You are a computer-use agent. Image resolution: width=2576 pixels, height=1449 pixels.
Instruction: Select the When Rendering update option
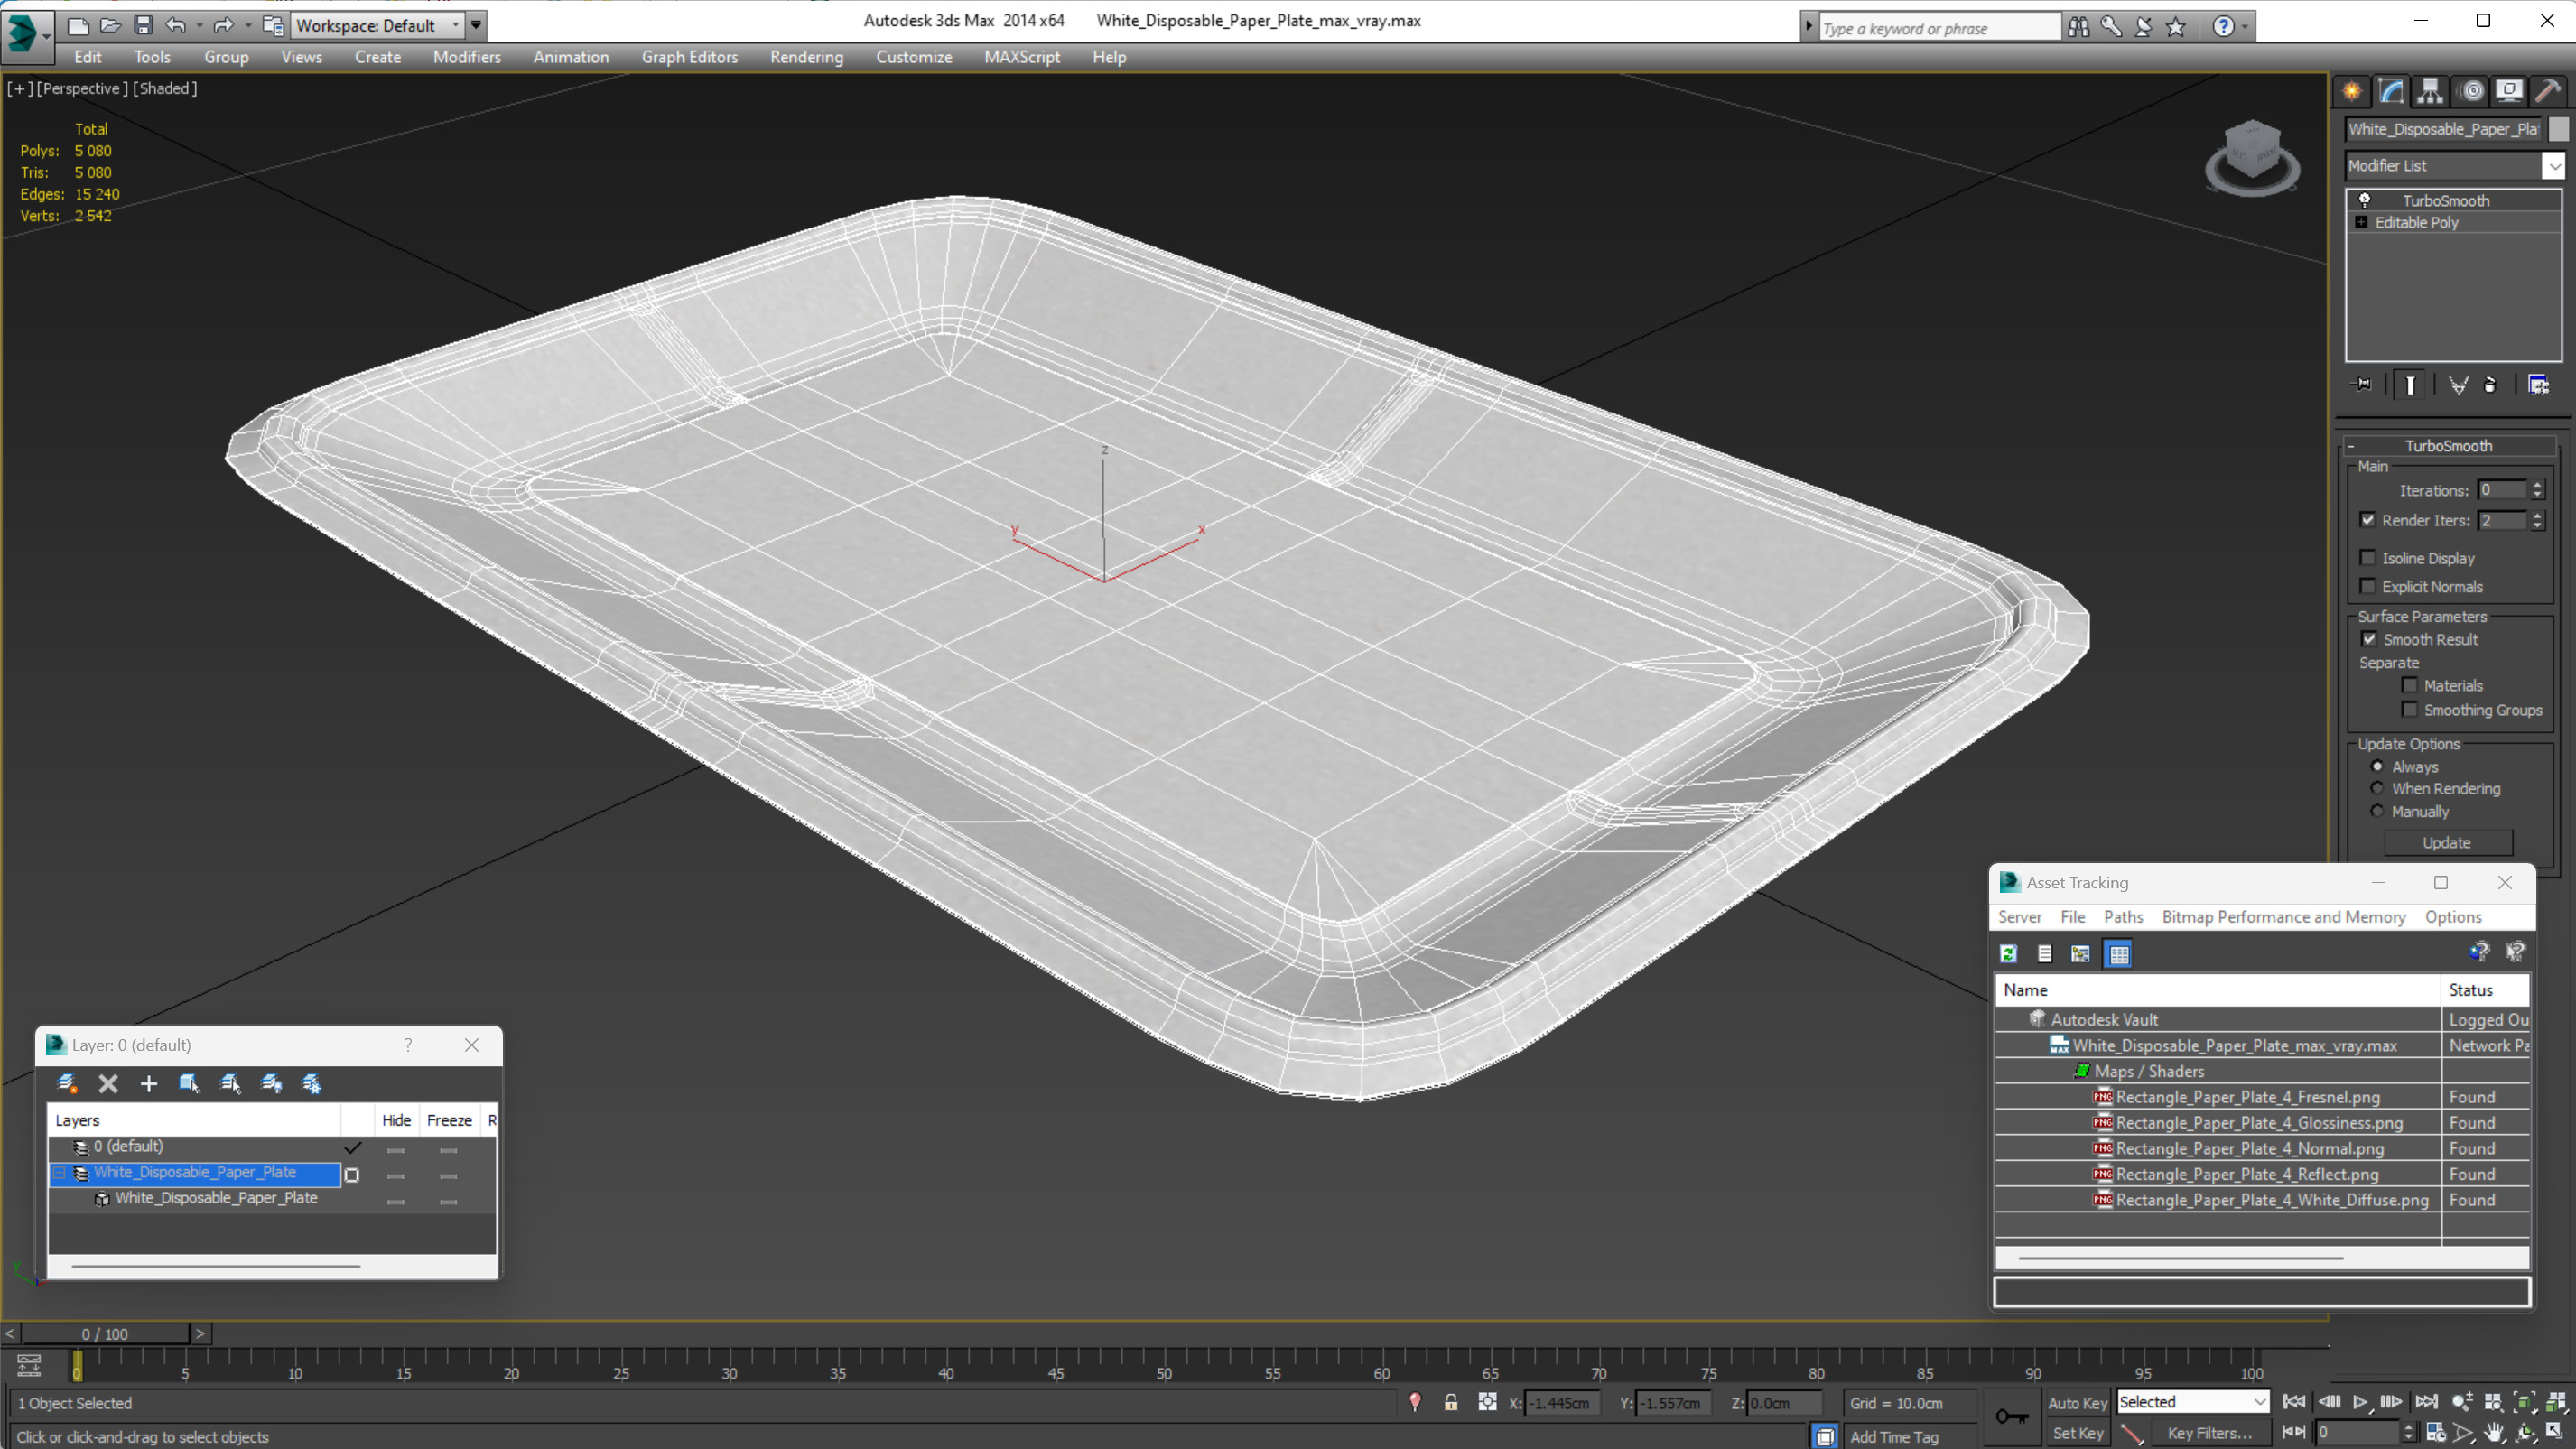click(x=2378, y=789)
